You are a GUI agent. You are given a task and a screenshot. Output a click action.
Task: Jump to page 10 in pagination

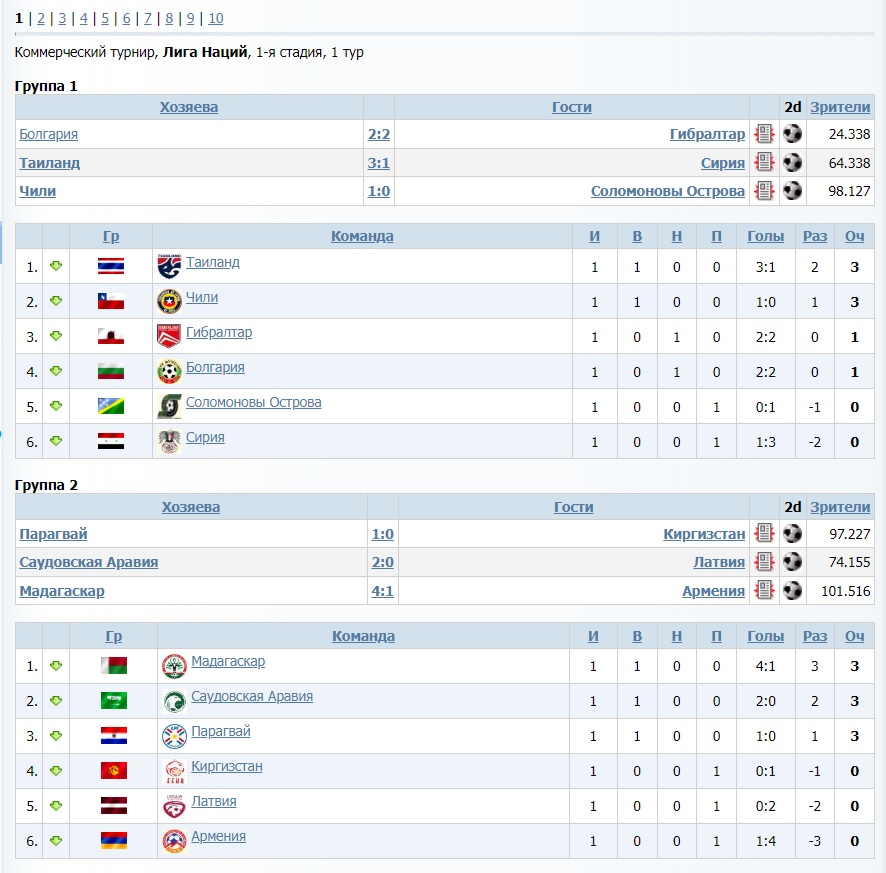(215, 18)
